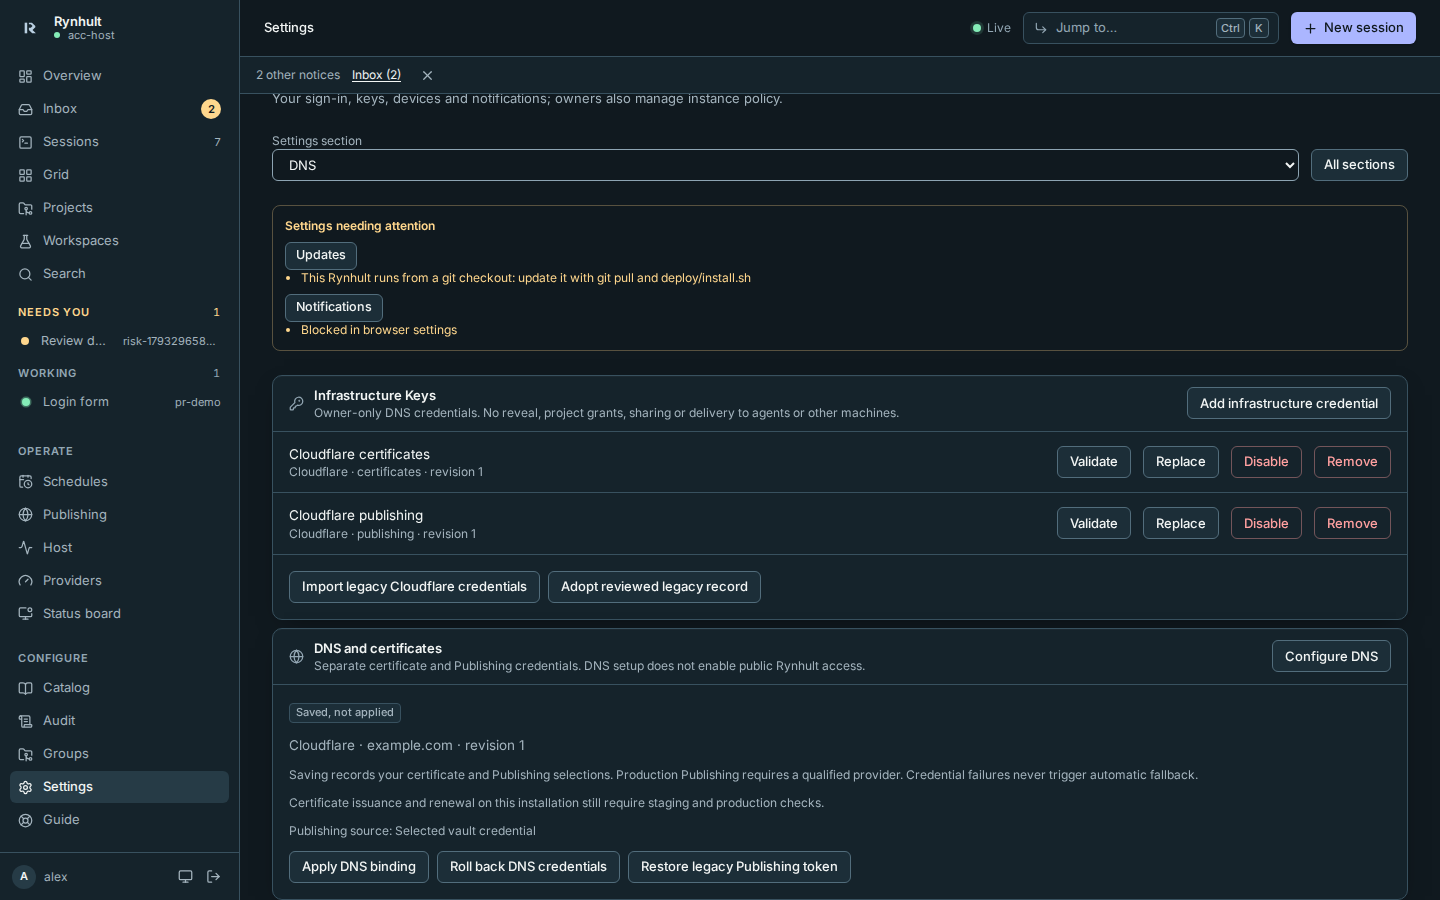Remove Cloudflare certificates credential
Screen dimensions: 1440x900
coord(1352,462)
